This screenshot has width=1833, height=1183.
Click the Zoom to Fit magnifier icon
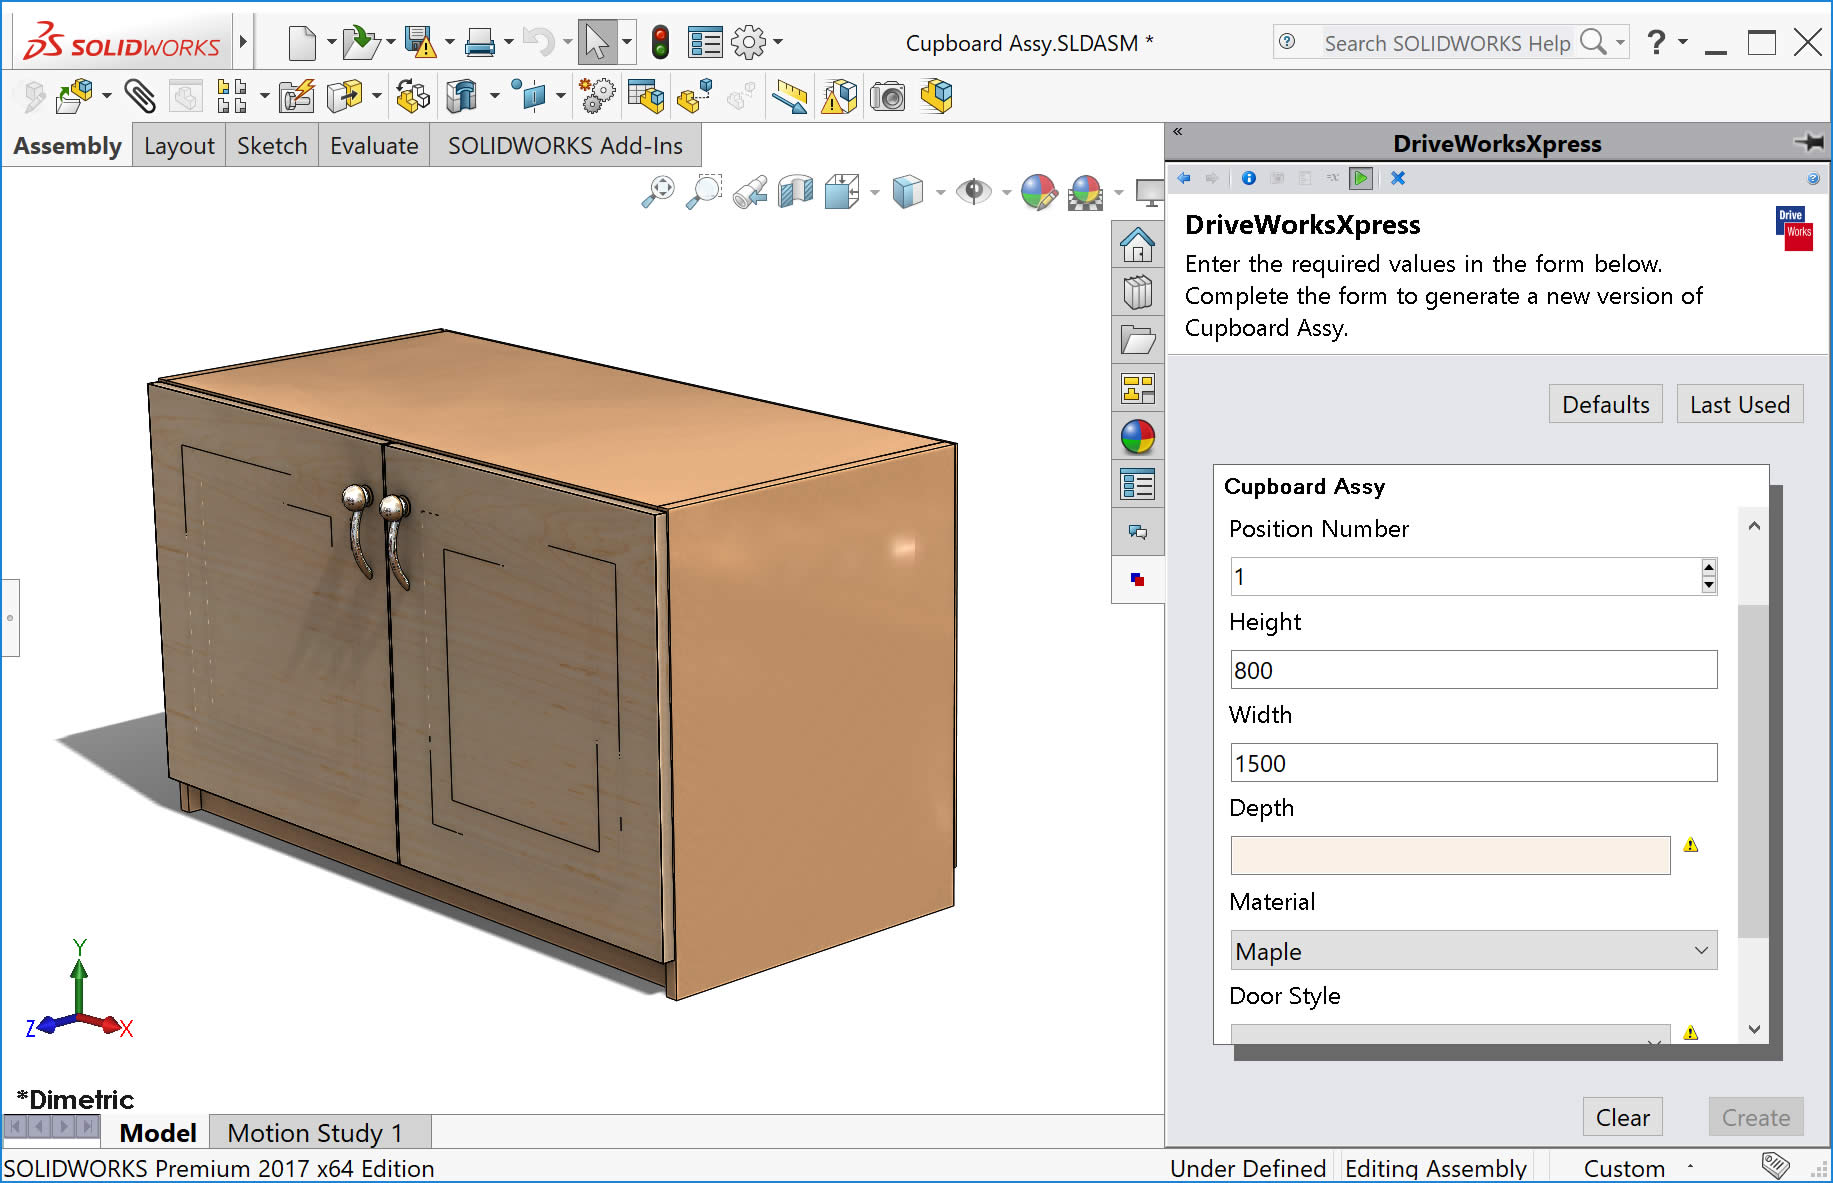point(657,190)
